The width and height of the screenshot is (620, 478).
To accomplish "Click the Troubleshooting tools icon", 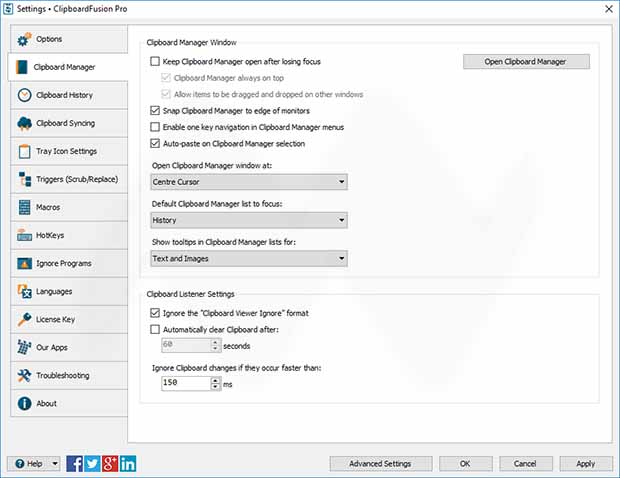I will [x=24, y=376].
